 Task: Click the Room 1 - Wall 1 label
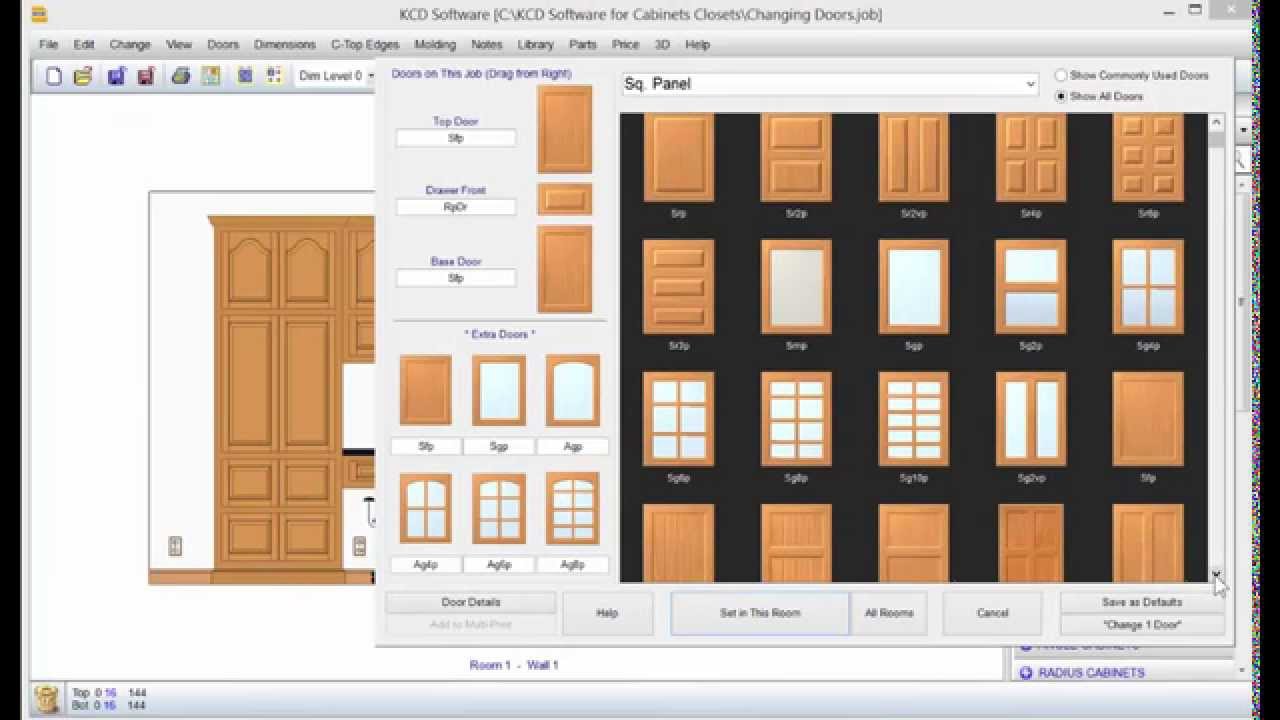514,665
